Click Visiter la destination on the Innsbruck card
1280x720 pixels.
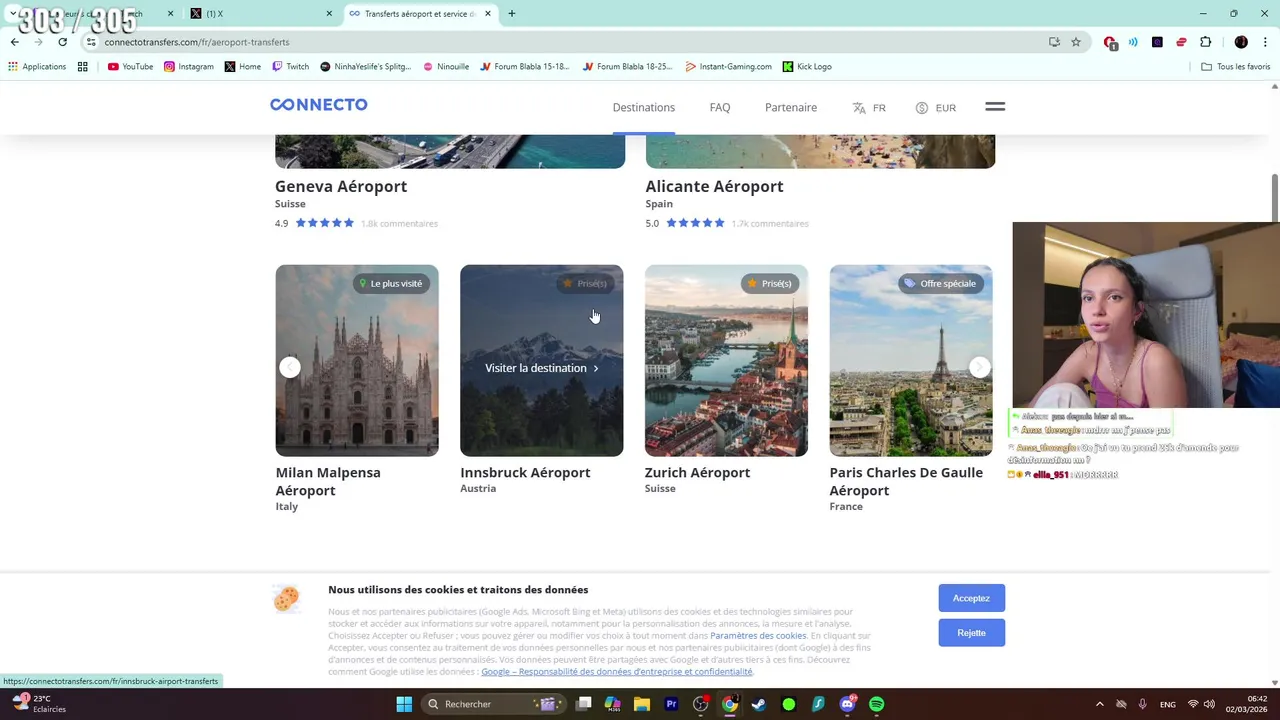coord(541,368)
